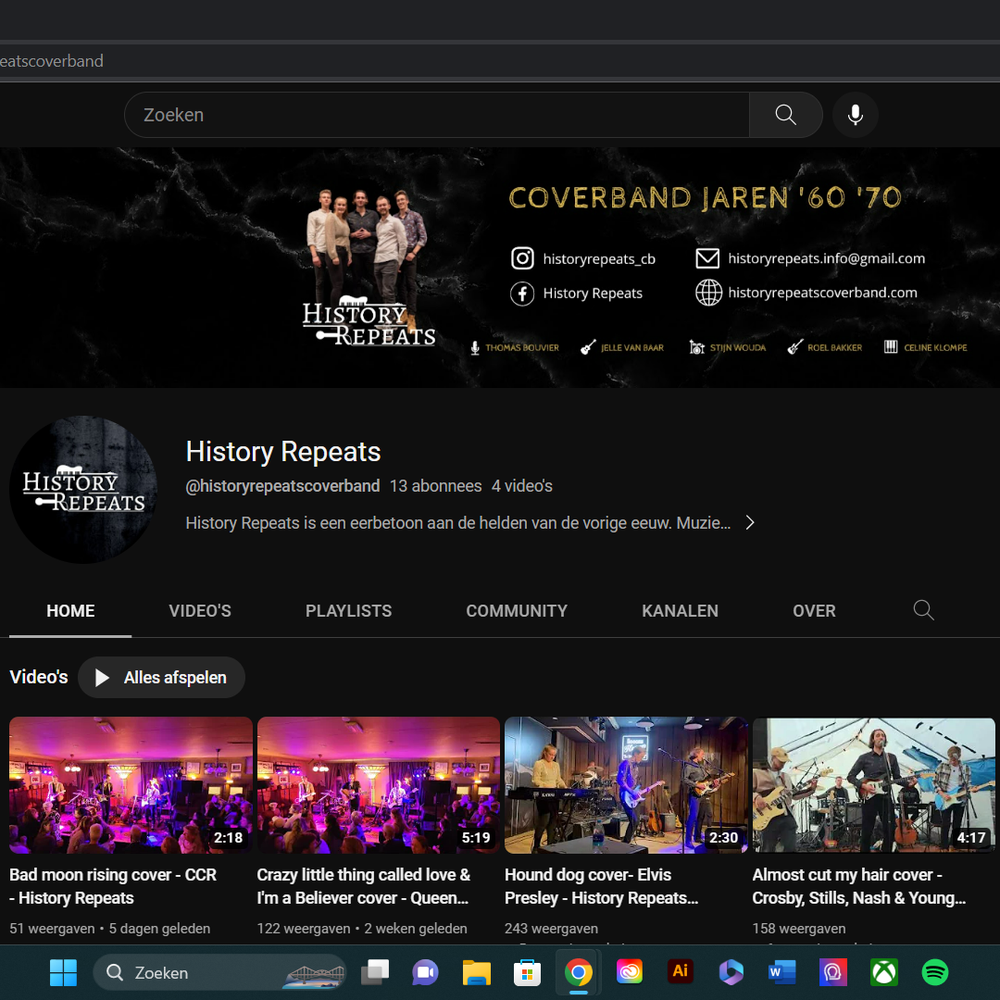Open the PLAYLISTS tab
Image resolution: width=1000 pixels, height=1000 pixels.
pyautogui.click(x=348, y=611)
